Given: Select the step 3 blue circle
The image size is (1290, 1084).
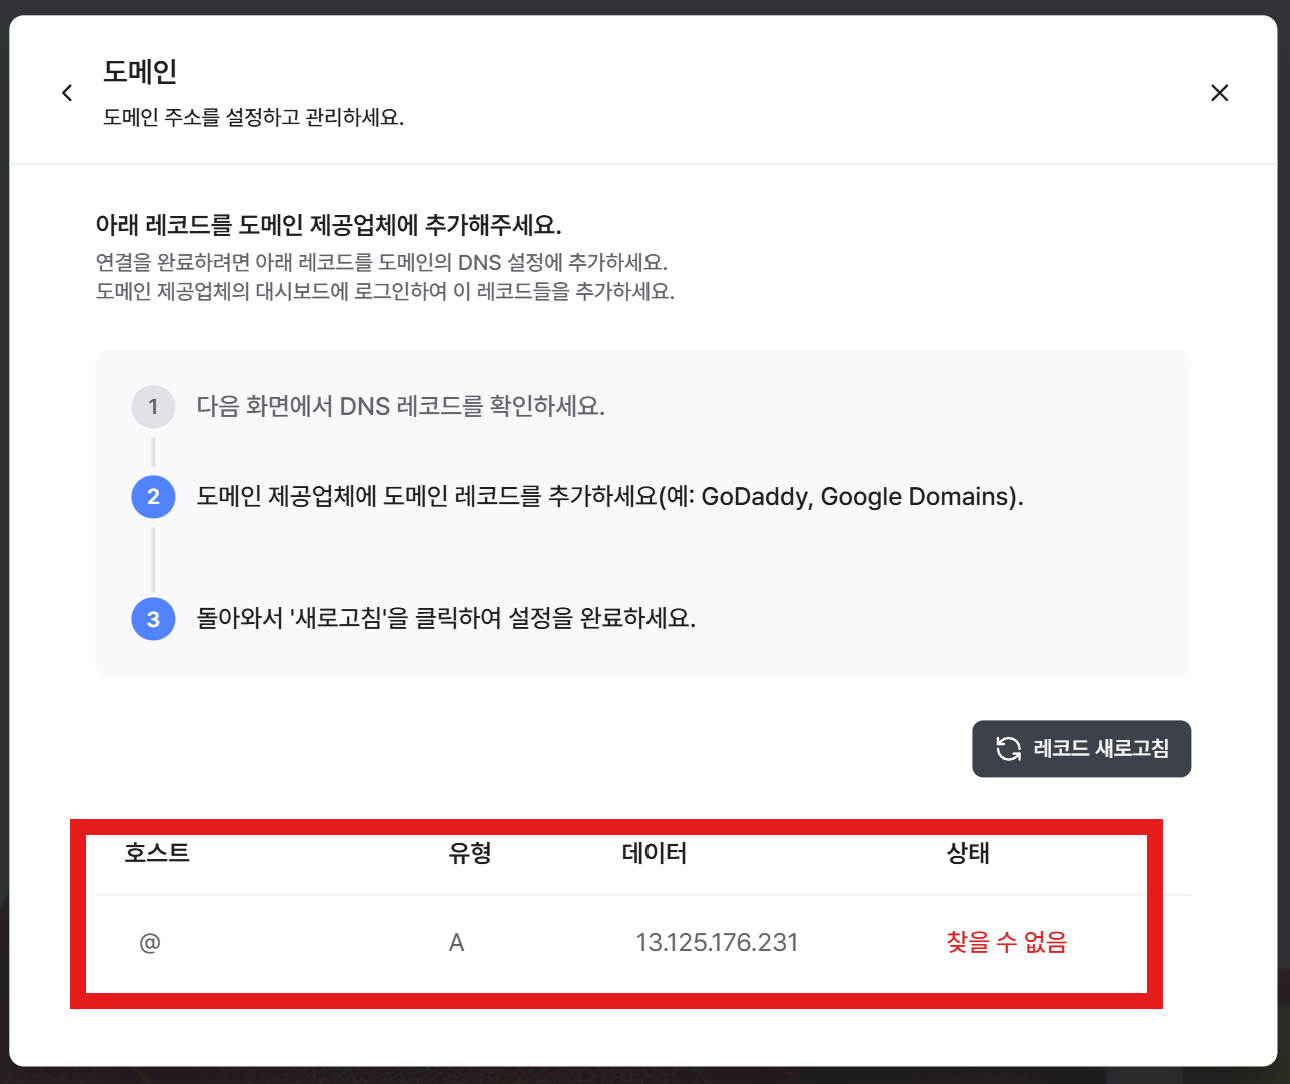Looking at the screenshot, I should pos(153,619).
